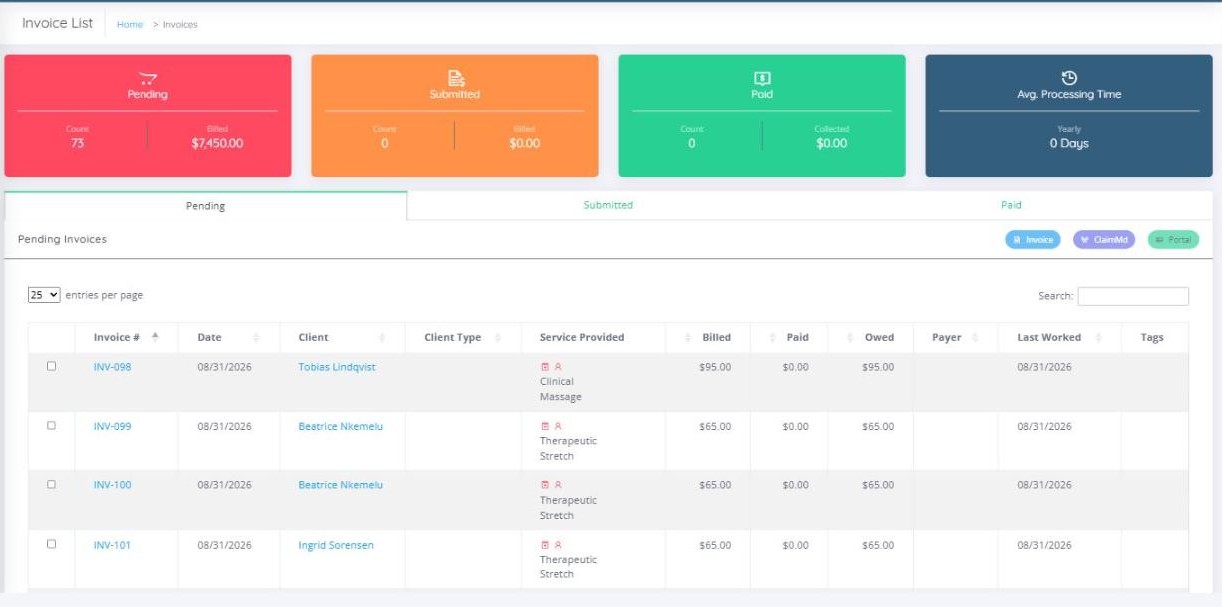
Task: Click person icon in INV-099 service cell
Action: point(558,426)
